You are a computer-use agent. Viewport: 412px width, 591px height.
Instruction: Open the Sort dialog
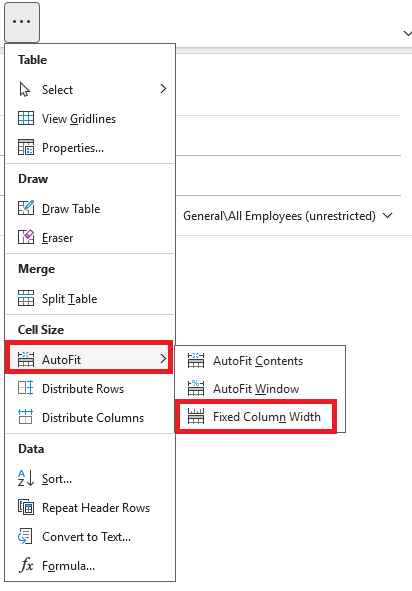coord(90,479)
